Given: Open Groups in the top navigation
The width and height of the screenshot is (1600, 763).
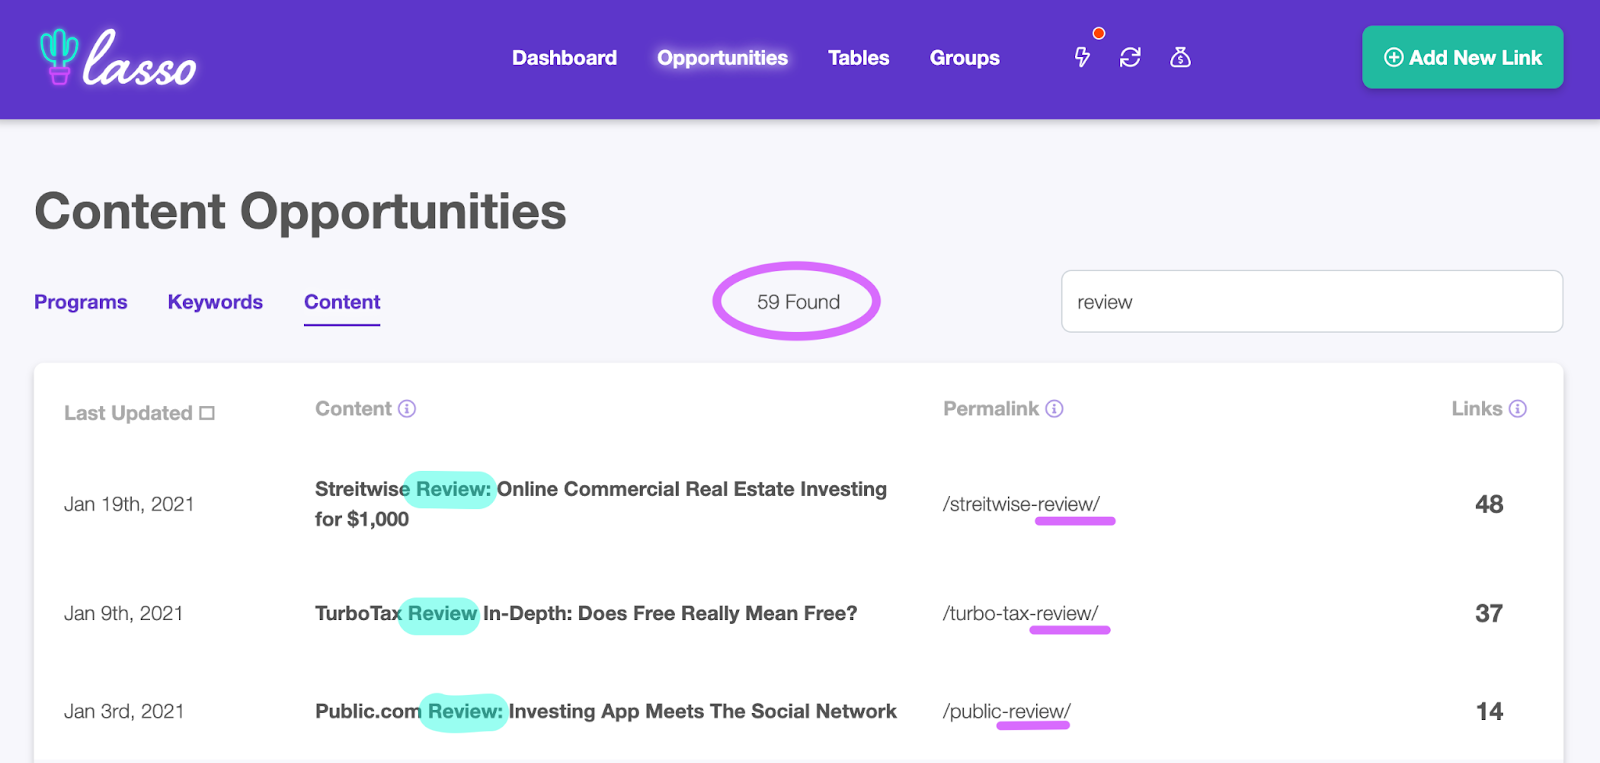Looking at the screenshot, I should point(964,58).
